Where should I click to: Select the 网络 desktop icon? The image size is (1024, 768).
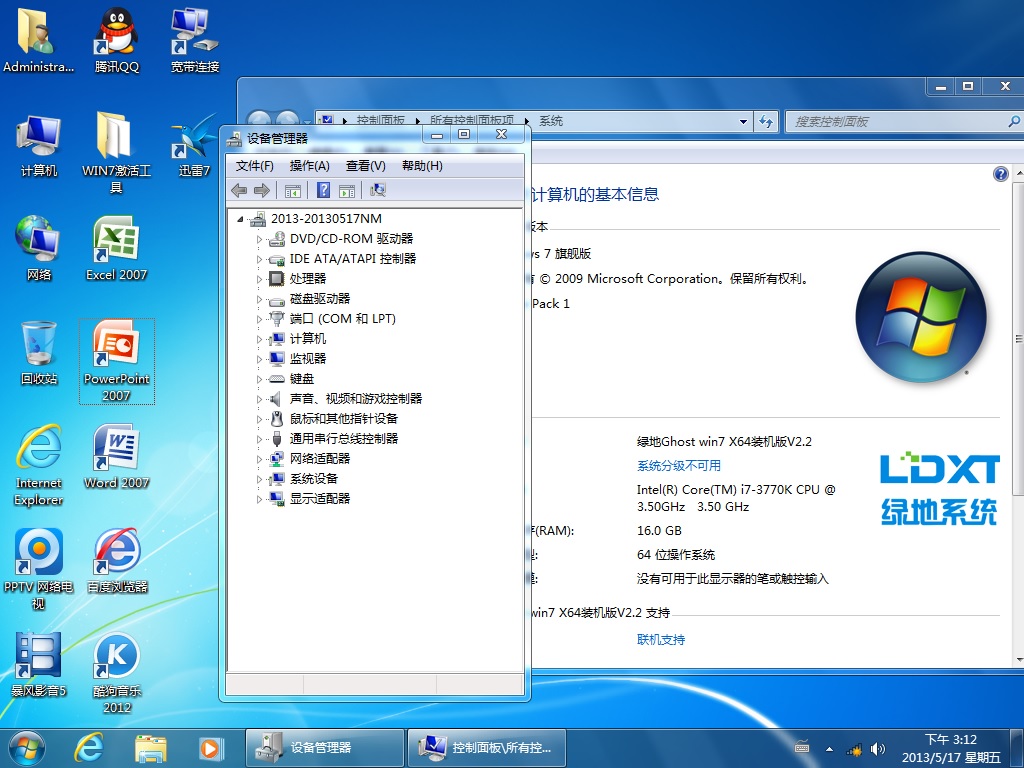pos(39,249)
